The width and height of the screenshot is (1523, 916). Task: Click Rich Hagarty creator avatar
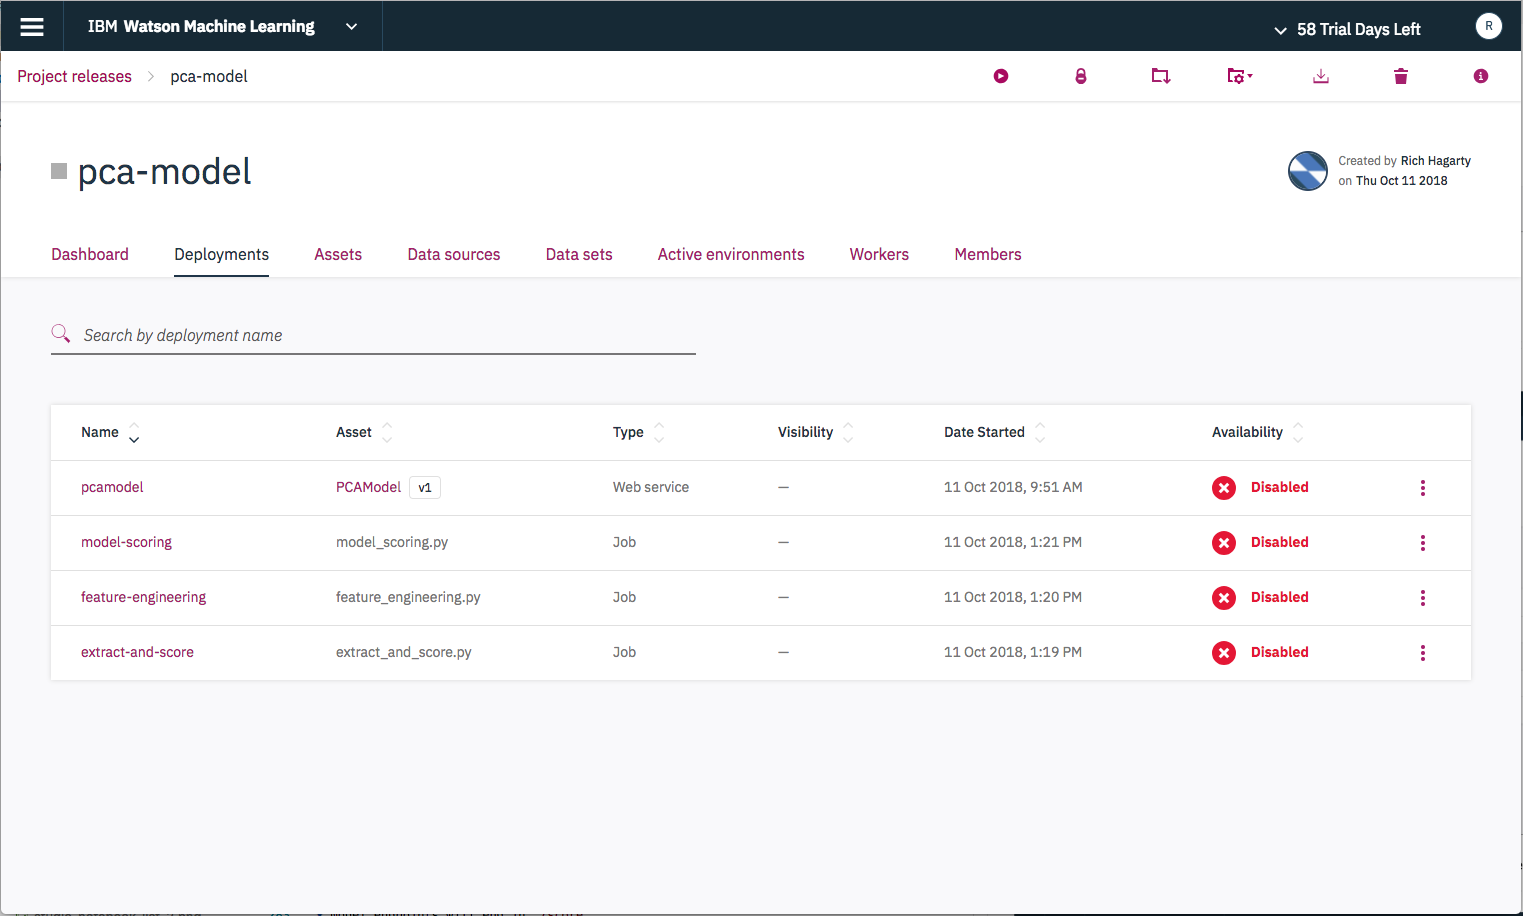click(x=1308, y=171)
